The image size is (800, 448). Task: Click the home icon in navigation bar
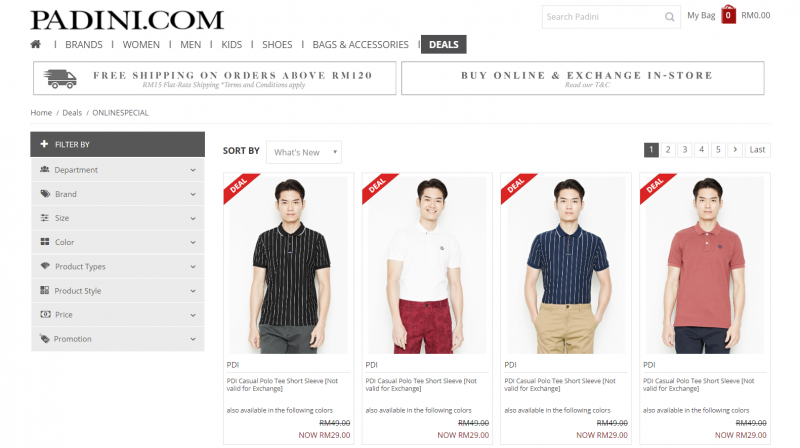click(x=36, y=44)
